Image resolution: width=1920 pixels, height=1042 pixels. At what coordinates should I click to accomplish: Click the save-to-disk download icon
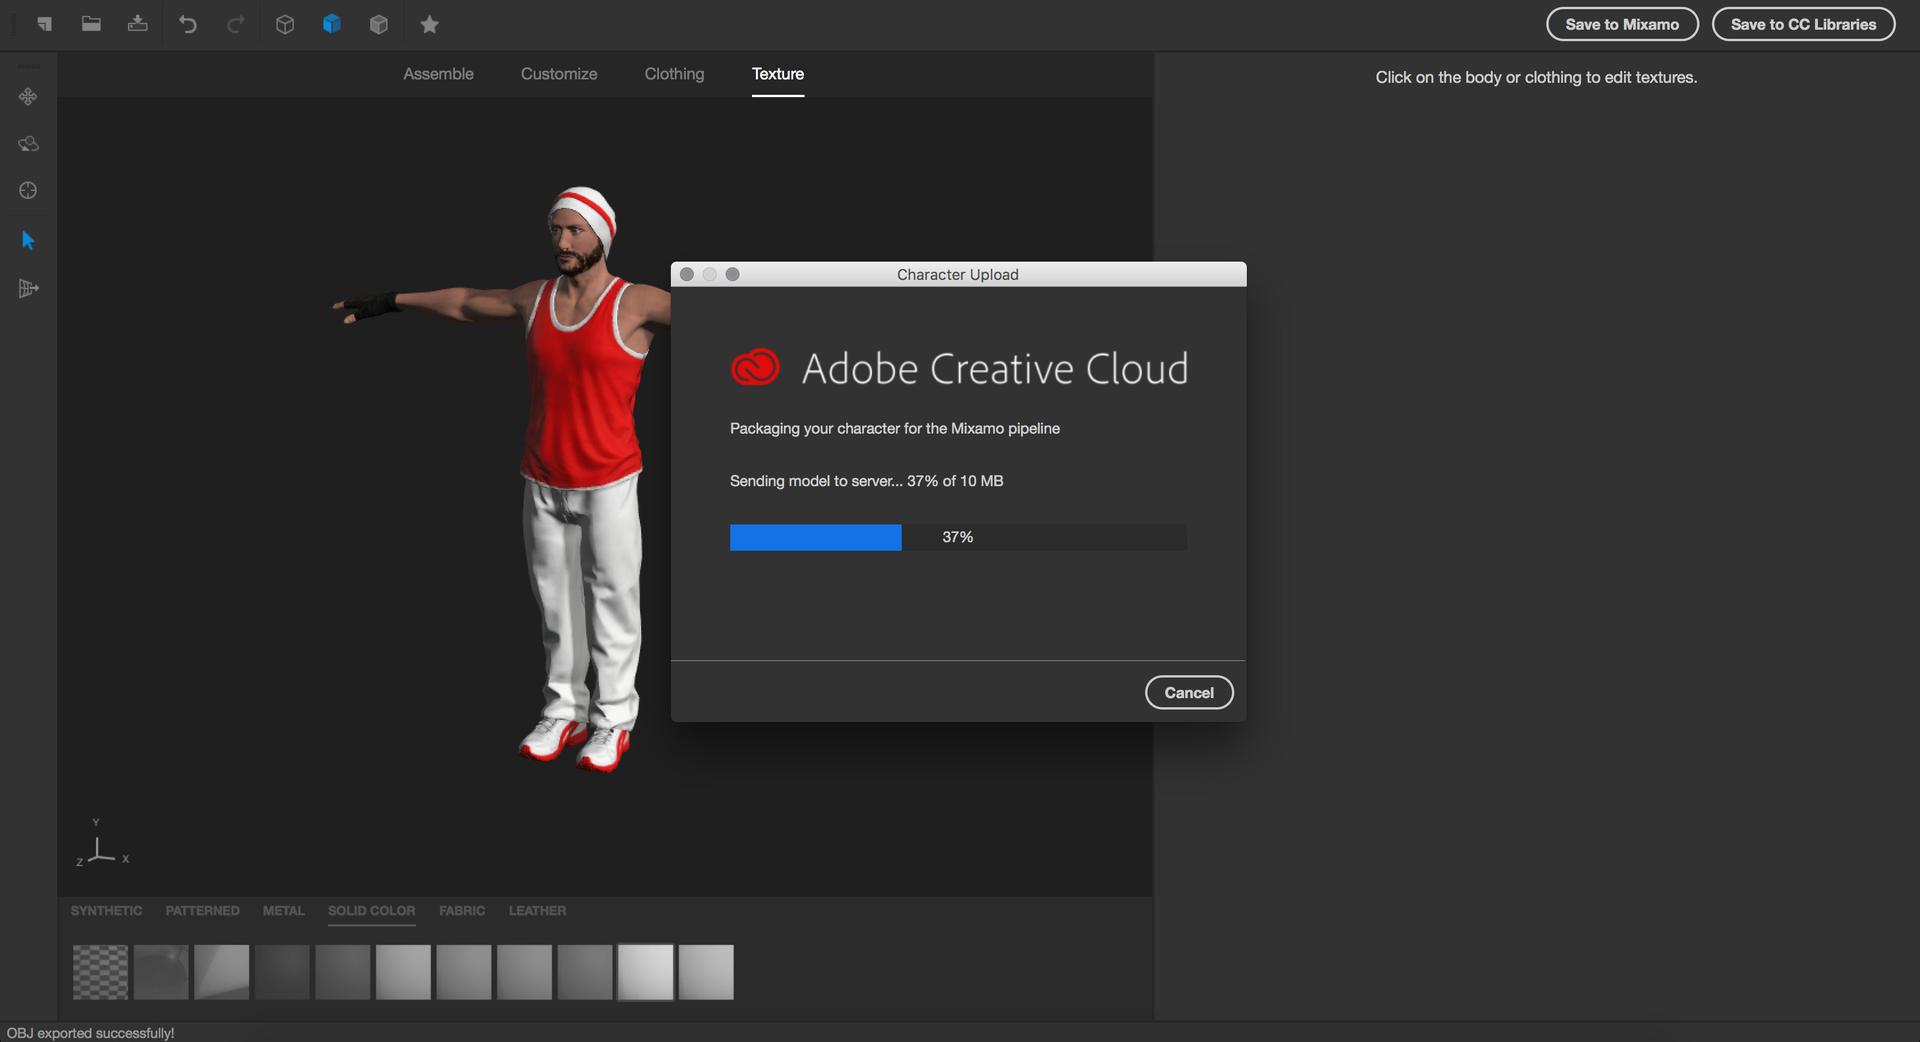138,24
